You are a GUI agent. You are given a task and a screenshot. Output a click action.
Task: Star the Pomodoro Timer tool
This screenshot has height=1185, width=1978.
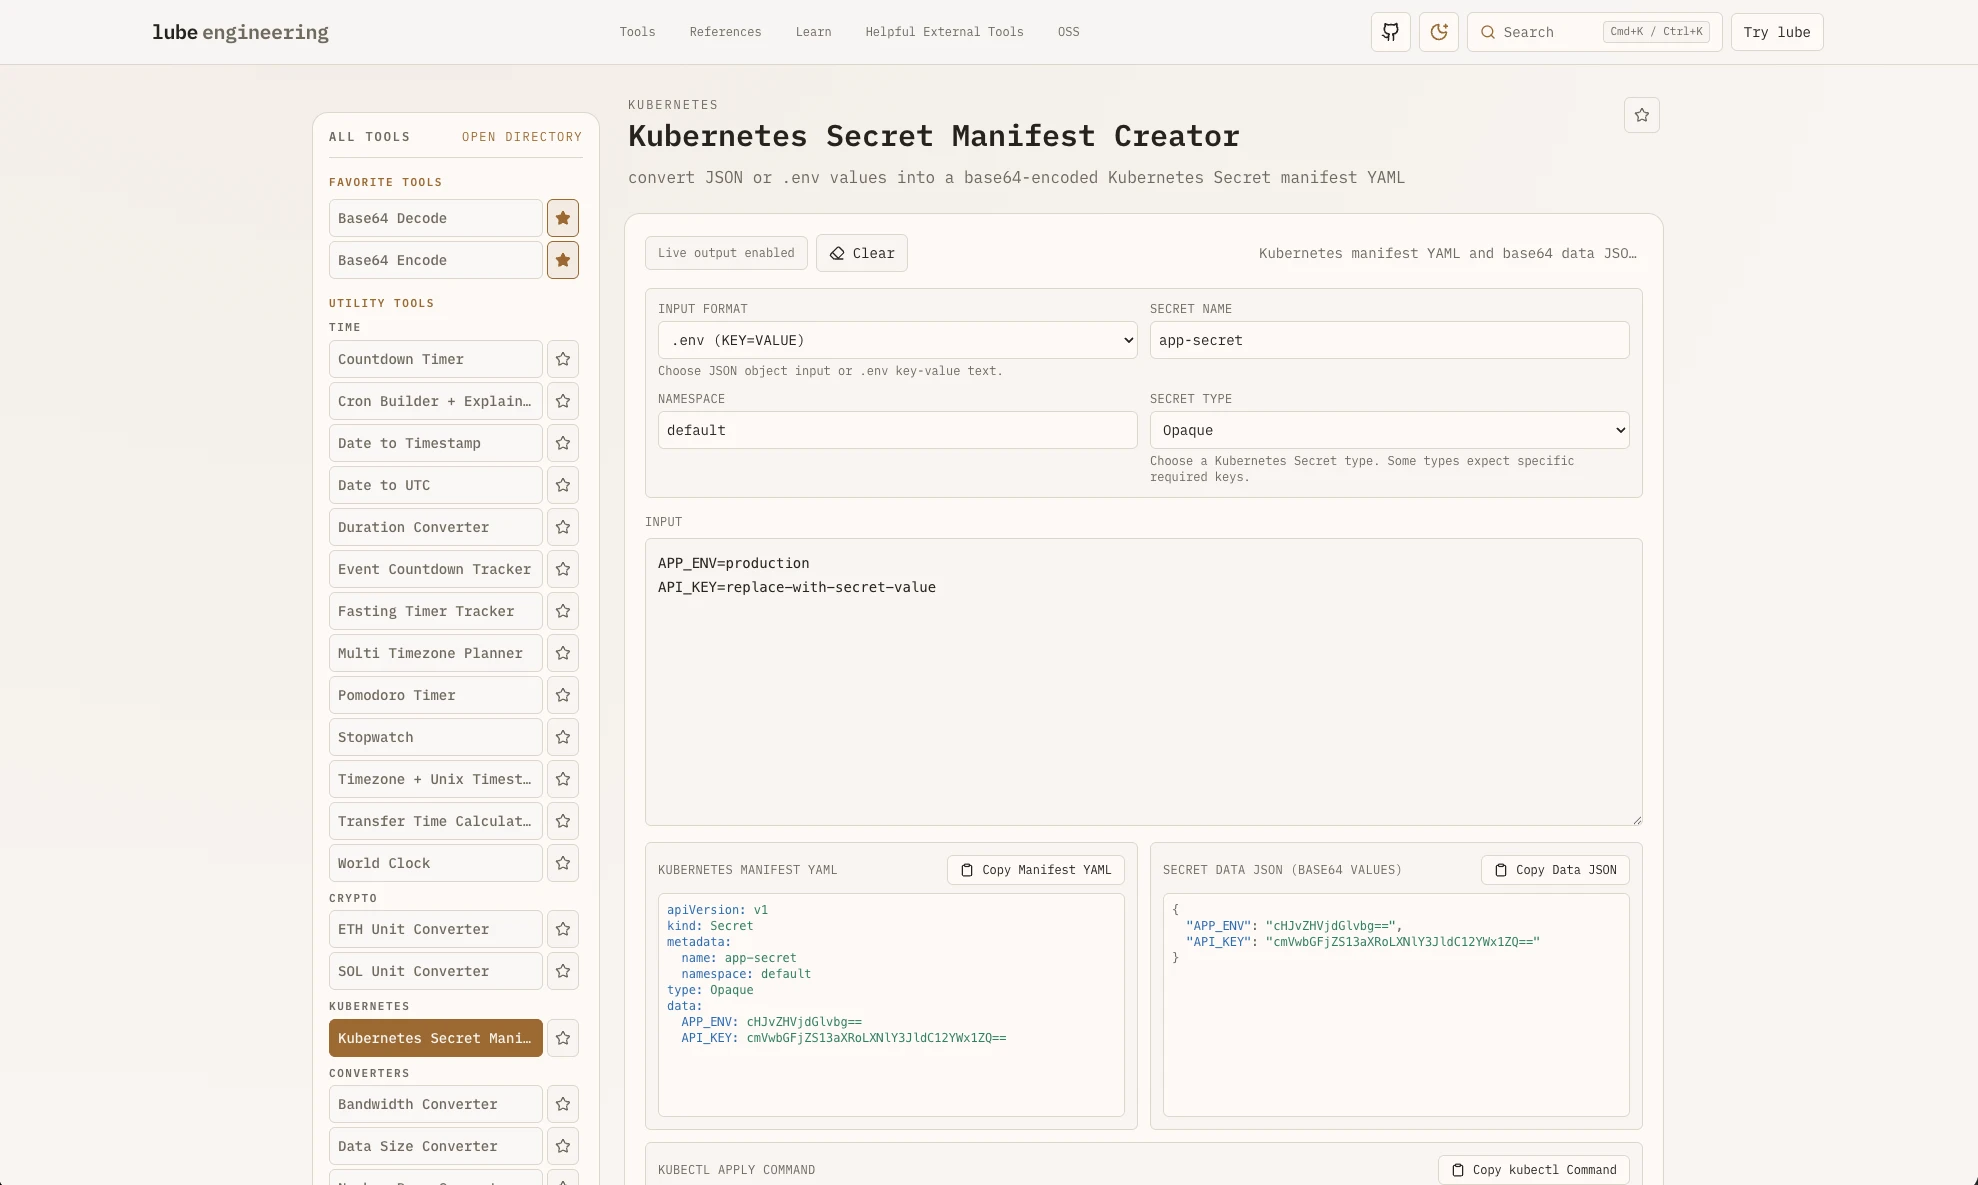563,695
